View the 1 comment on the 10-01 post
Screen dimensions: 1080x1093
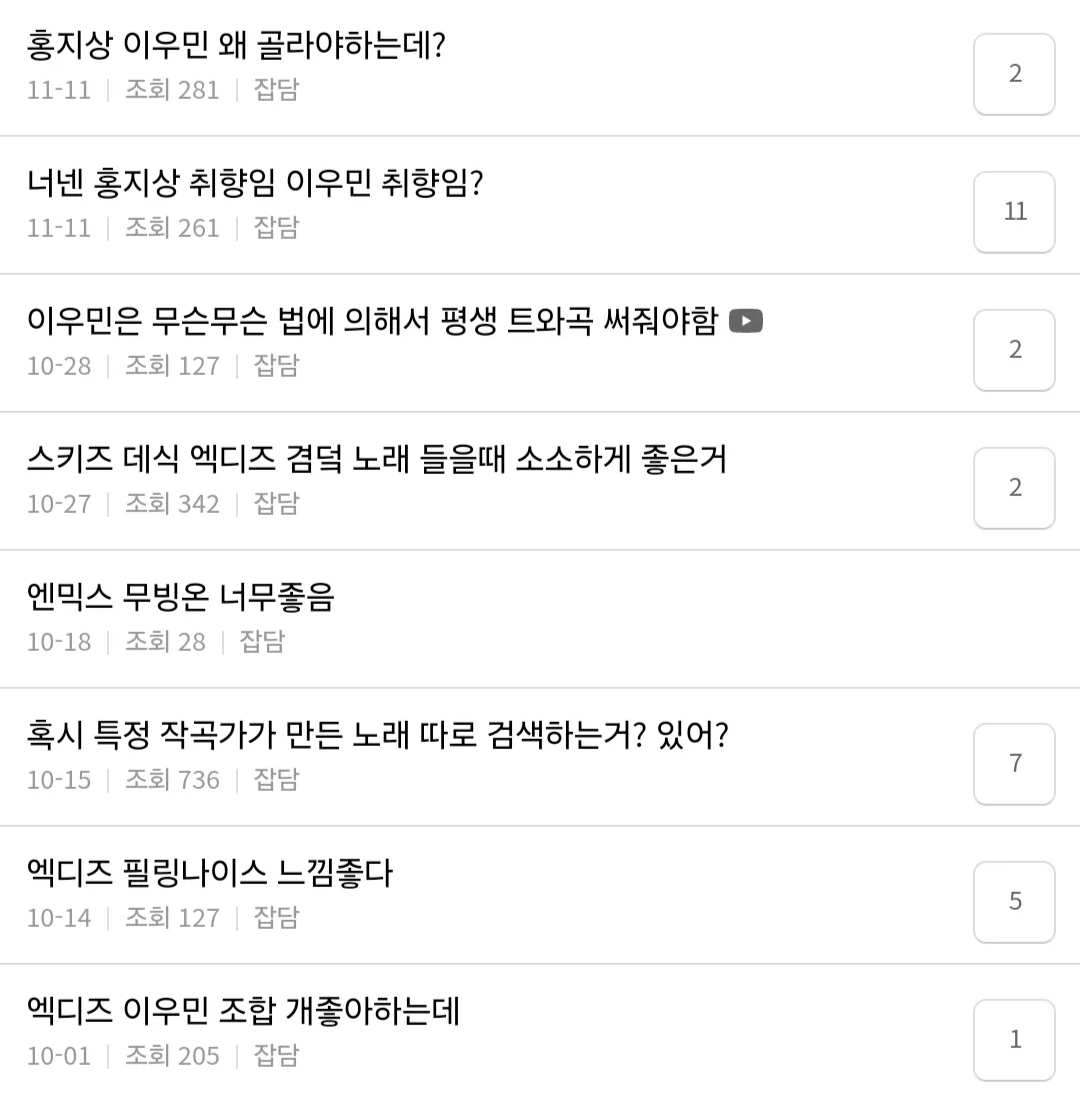coord(1014,1040)
